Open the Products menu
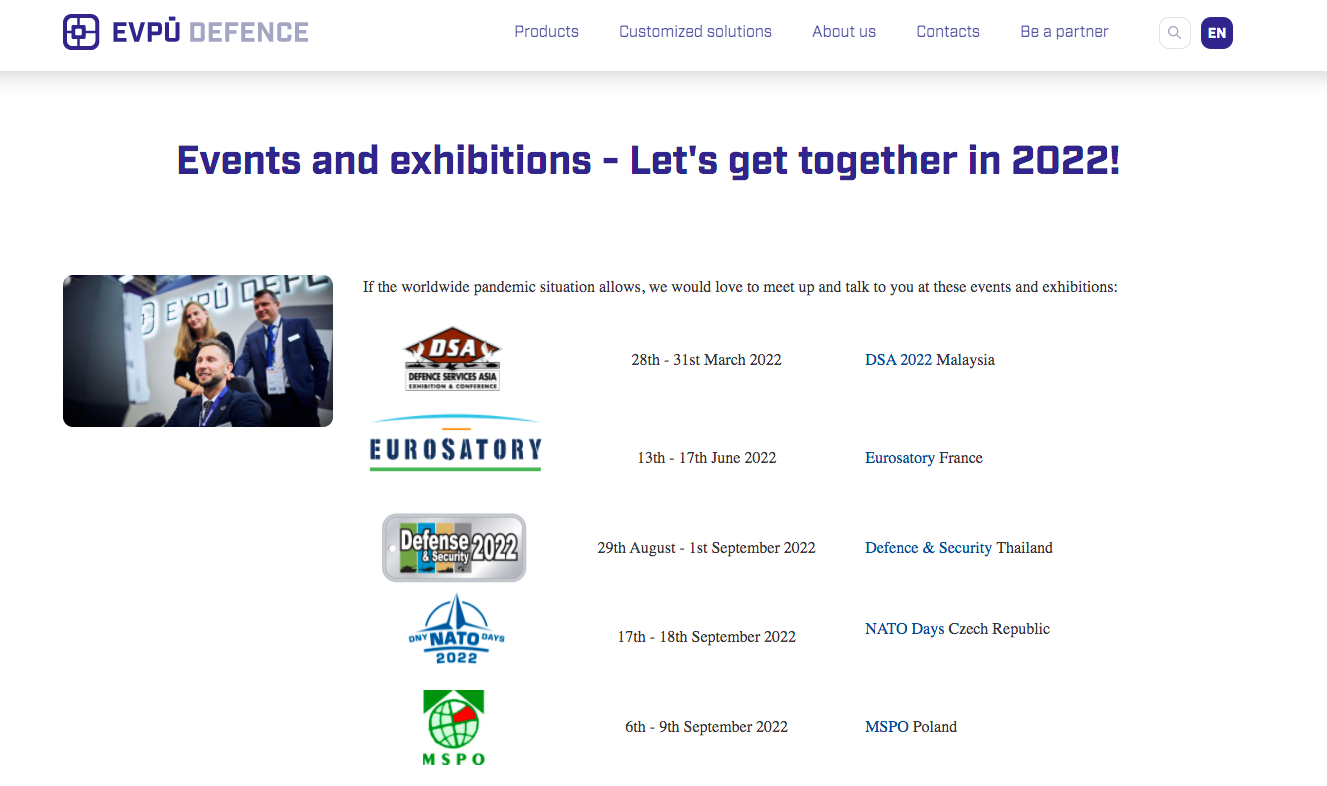This screenshot has height=786, width=1327. coord(546,32)
